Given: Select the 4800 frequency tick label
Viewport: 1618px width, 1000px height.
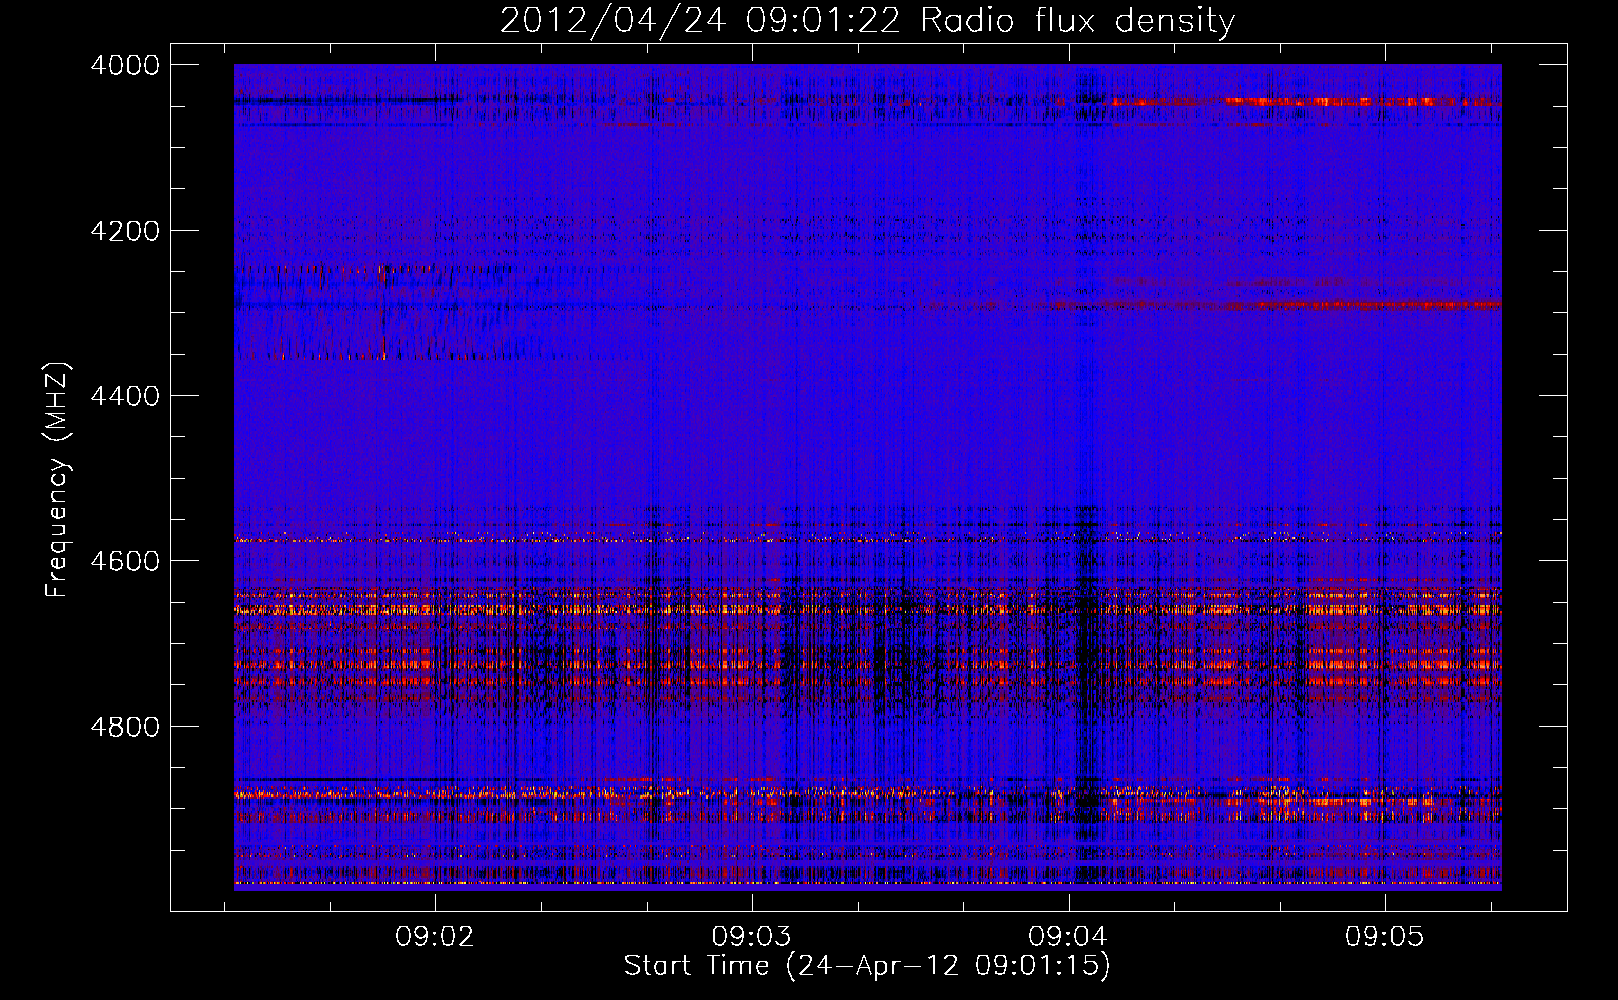Looking at the screenshot, I should point(125,726).
